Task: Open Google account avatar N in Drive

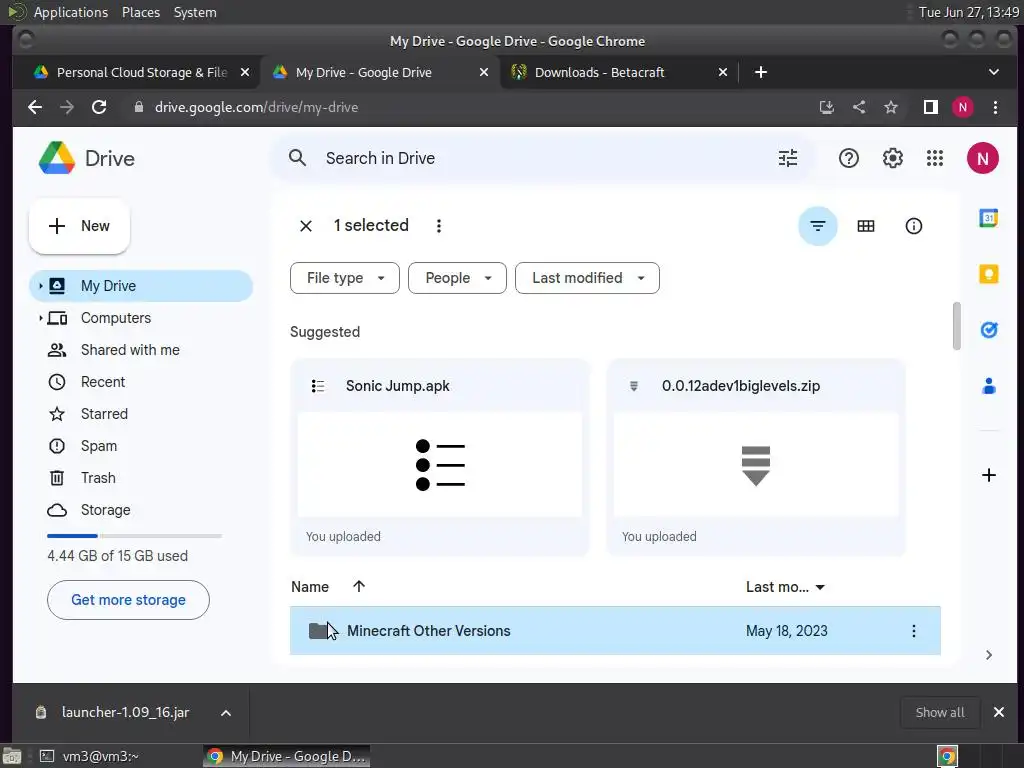Action: tap(982, 158)
